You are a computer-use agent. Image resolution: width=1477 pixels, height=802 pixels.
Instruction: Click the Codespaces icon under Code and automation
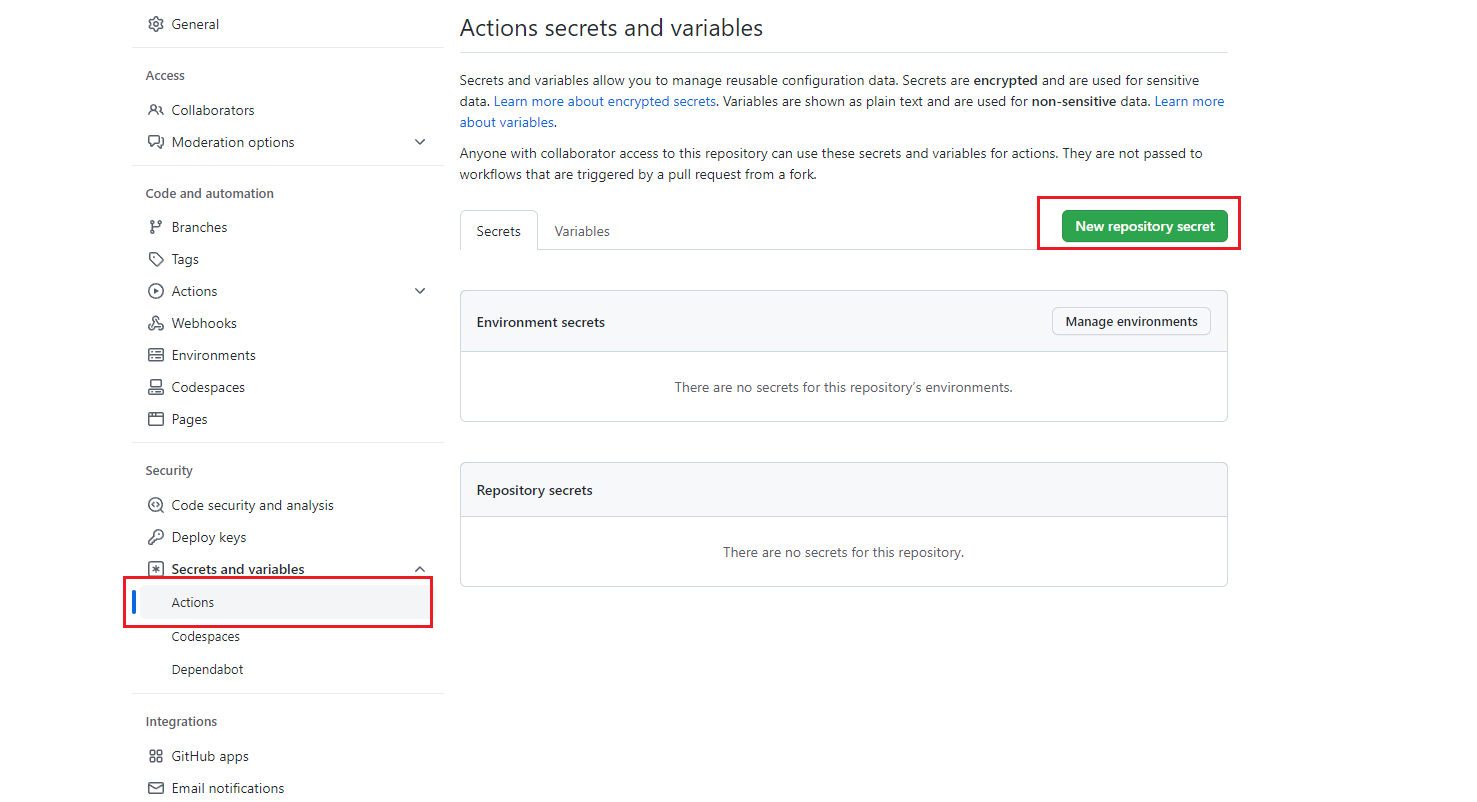pos(156,387)
